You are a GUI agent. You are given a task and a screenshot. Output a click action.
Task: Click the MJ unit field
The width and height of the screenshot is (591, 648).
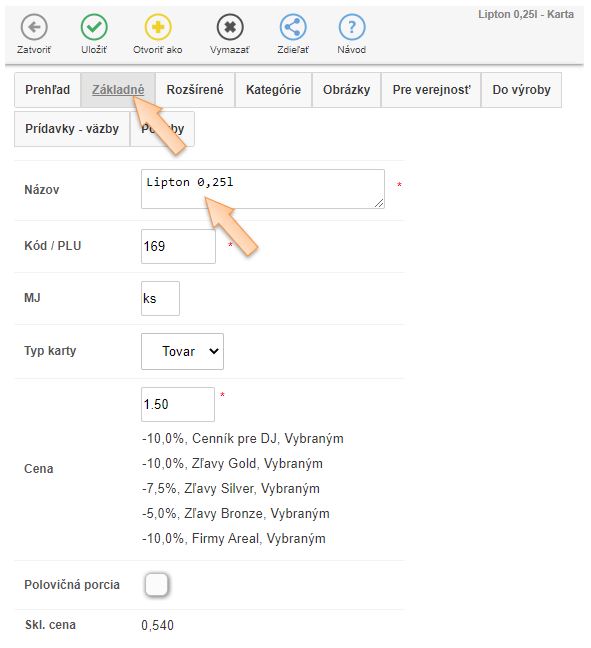pyautogui.click(x=160, y=298)
